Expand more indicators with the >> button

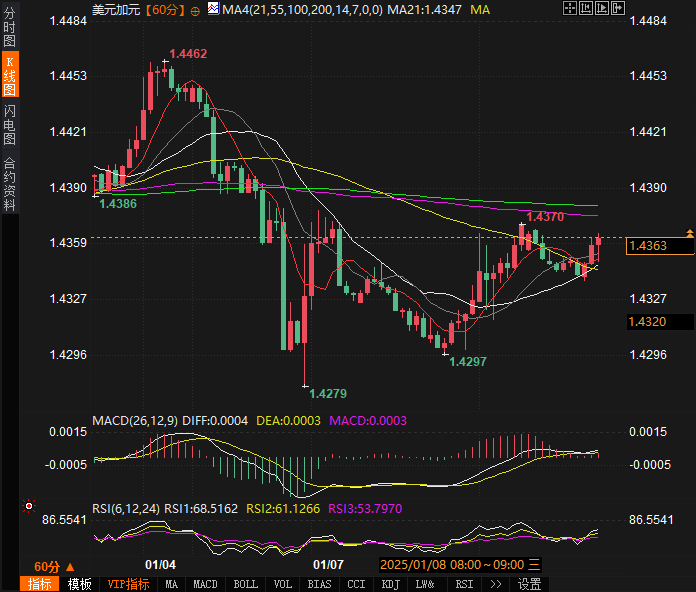tap(495, 584)
